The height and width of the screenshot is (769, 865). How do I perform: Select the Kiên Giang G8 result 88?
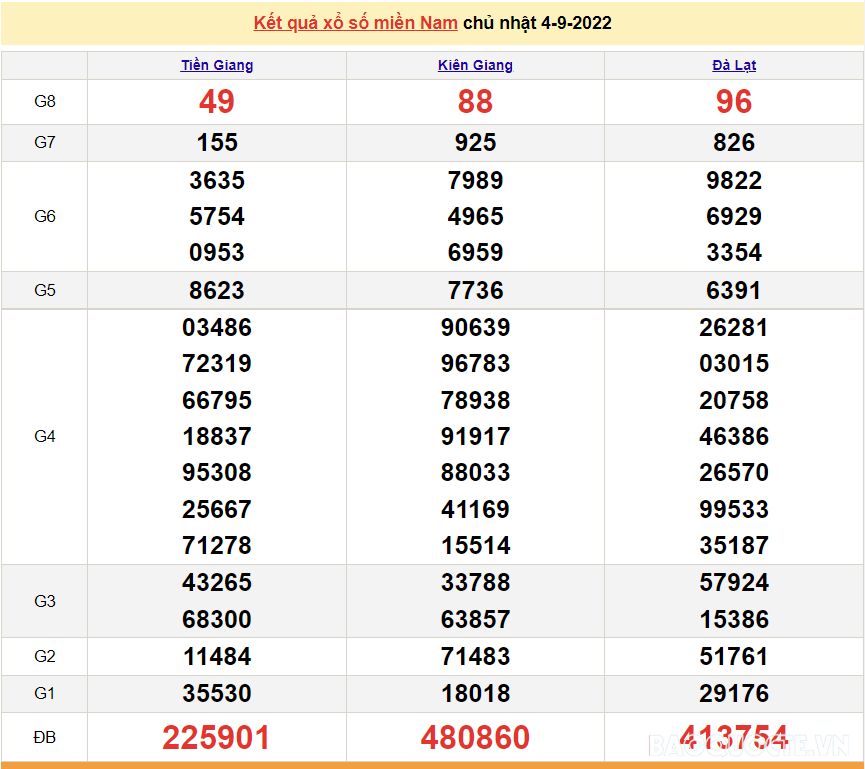(475, 102)
